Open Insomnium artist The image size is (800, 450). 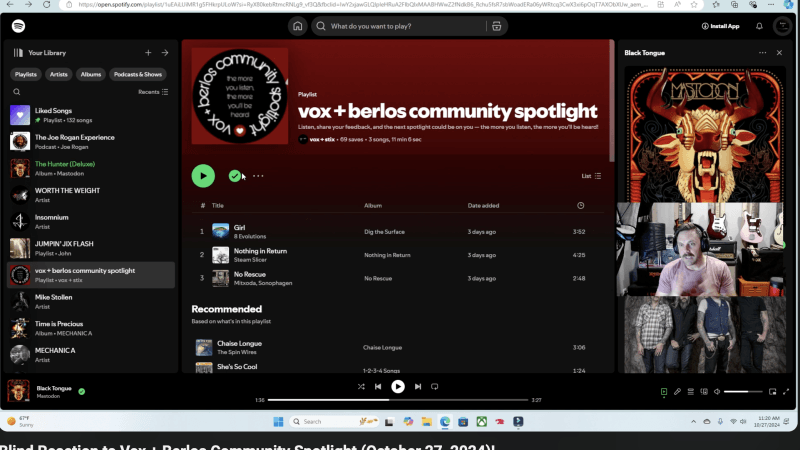click(91, 221)
